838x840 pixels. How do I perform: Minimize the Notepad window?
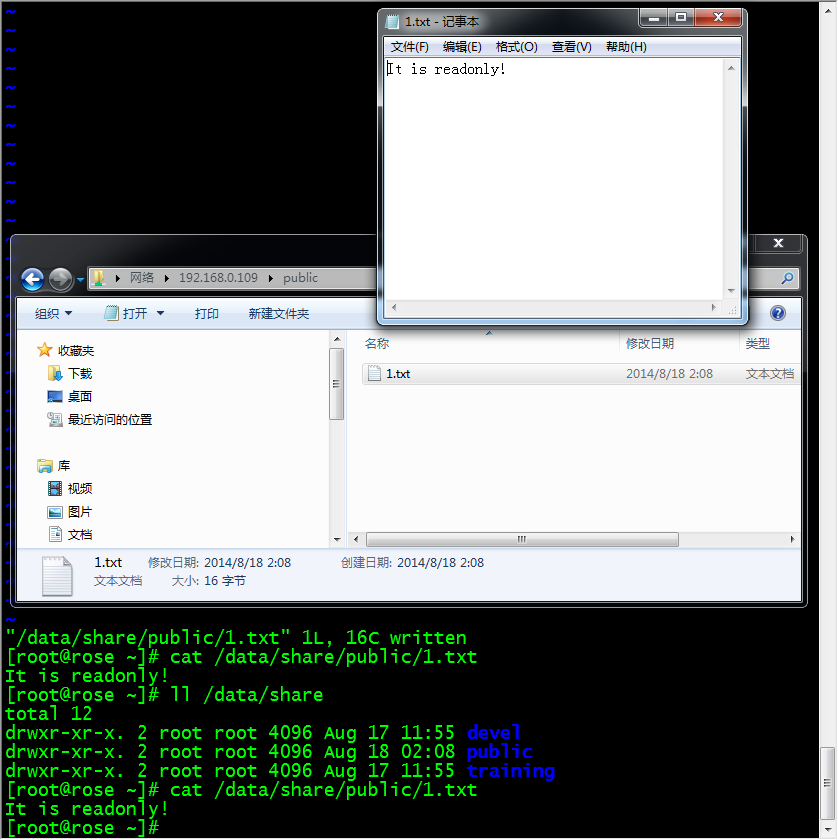654,18
